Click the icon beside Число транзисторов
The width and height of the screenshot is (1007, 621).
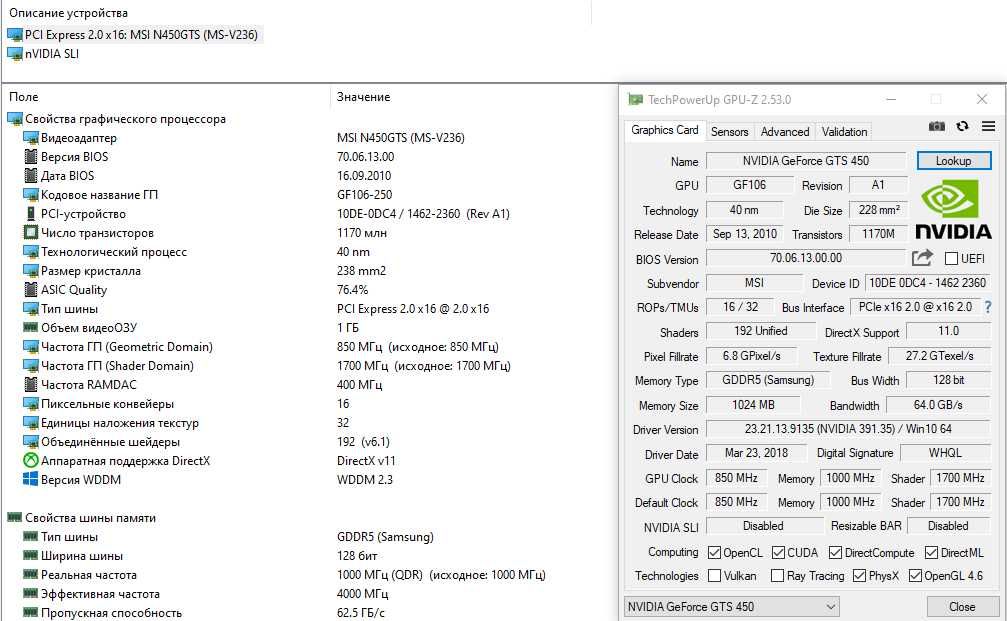tap(30, 232)
